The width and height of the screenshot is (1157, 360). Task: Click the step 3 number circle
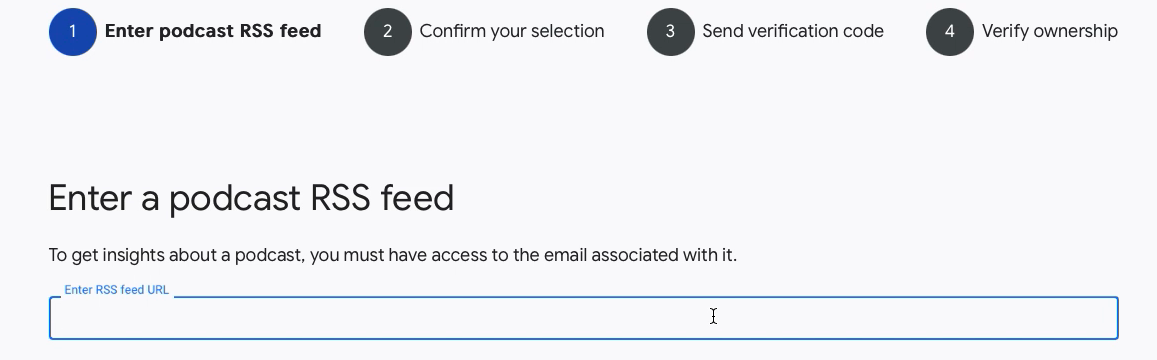tap(670, 32)
